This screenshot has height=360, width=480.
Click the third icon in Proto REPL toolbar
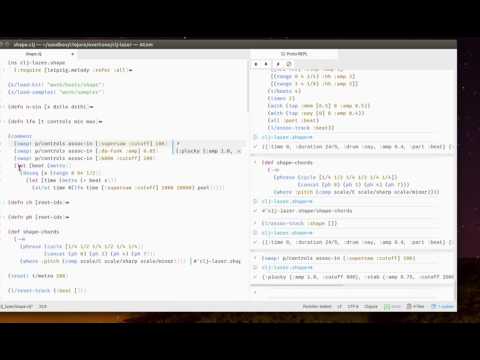click(278, 64)
